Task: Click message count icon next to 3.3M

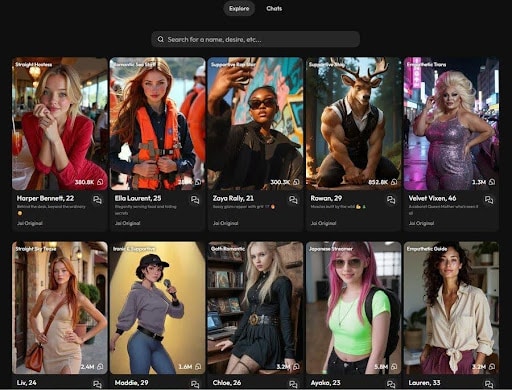Action: [492, 182]
